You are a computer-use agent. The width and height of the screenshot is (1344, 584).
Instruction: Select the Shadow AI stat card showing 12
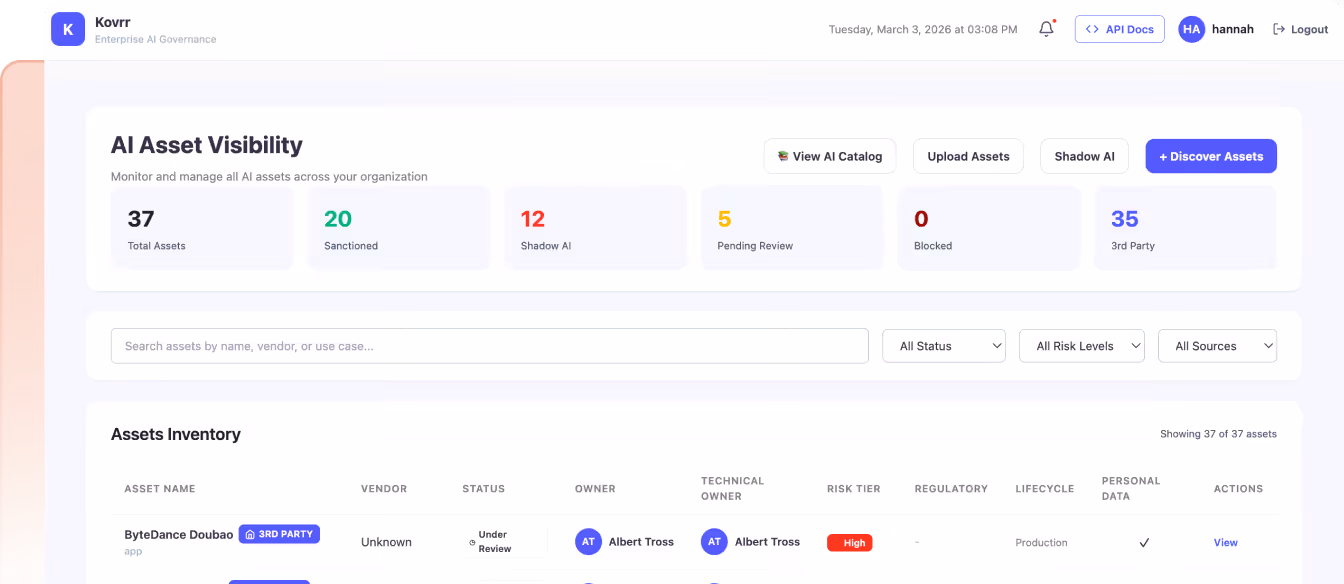(595, 228)
